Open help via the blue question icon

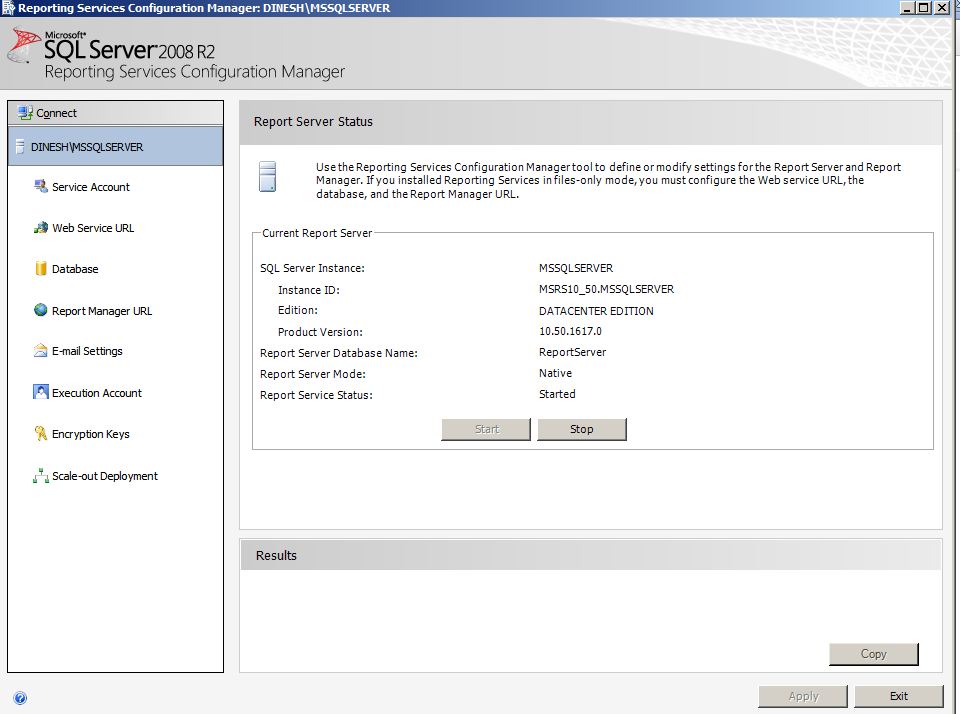(x=20, y=697)
